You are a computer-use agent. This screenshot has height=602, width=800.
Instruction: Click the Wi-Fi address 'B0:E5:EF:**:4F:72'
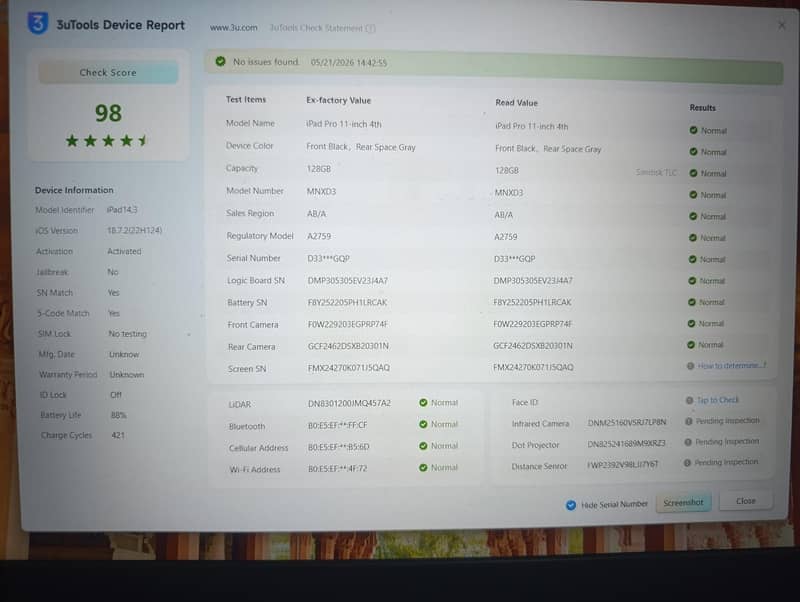(x=337, y=468)
